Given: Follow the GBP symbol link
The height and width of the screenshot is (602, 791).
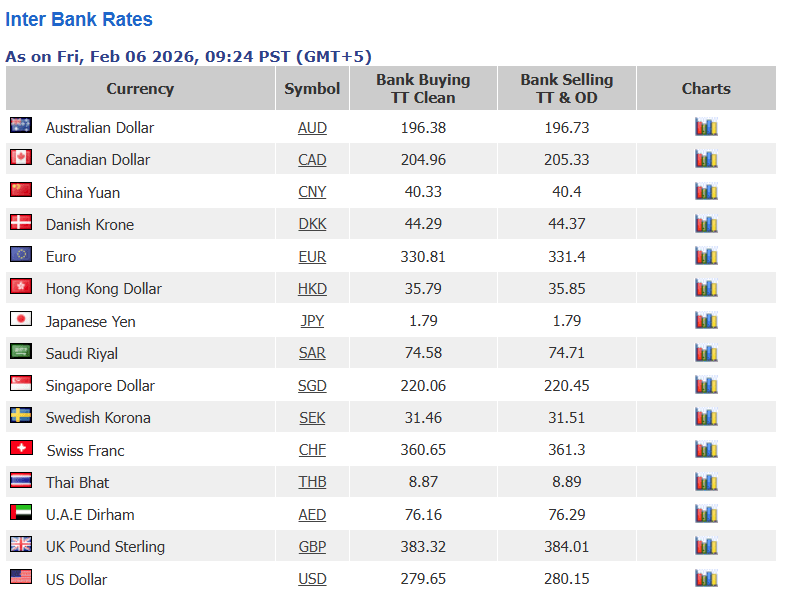Looking at the screenshot, I should (x=312, y=546).
